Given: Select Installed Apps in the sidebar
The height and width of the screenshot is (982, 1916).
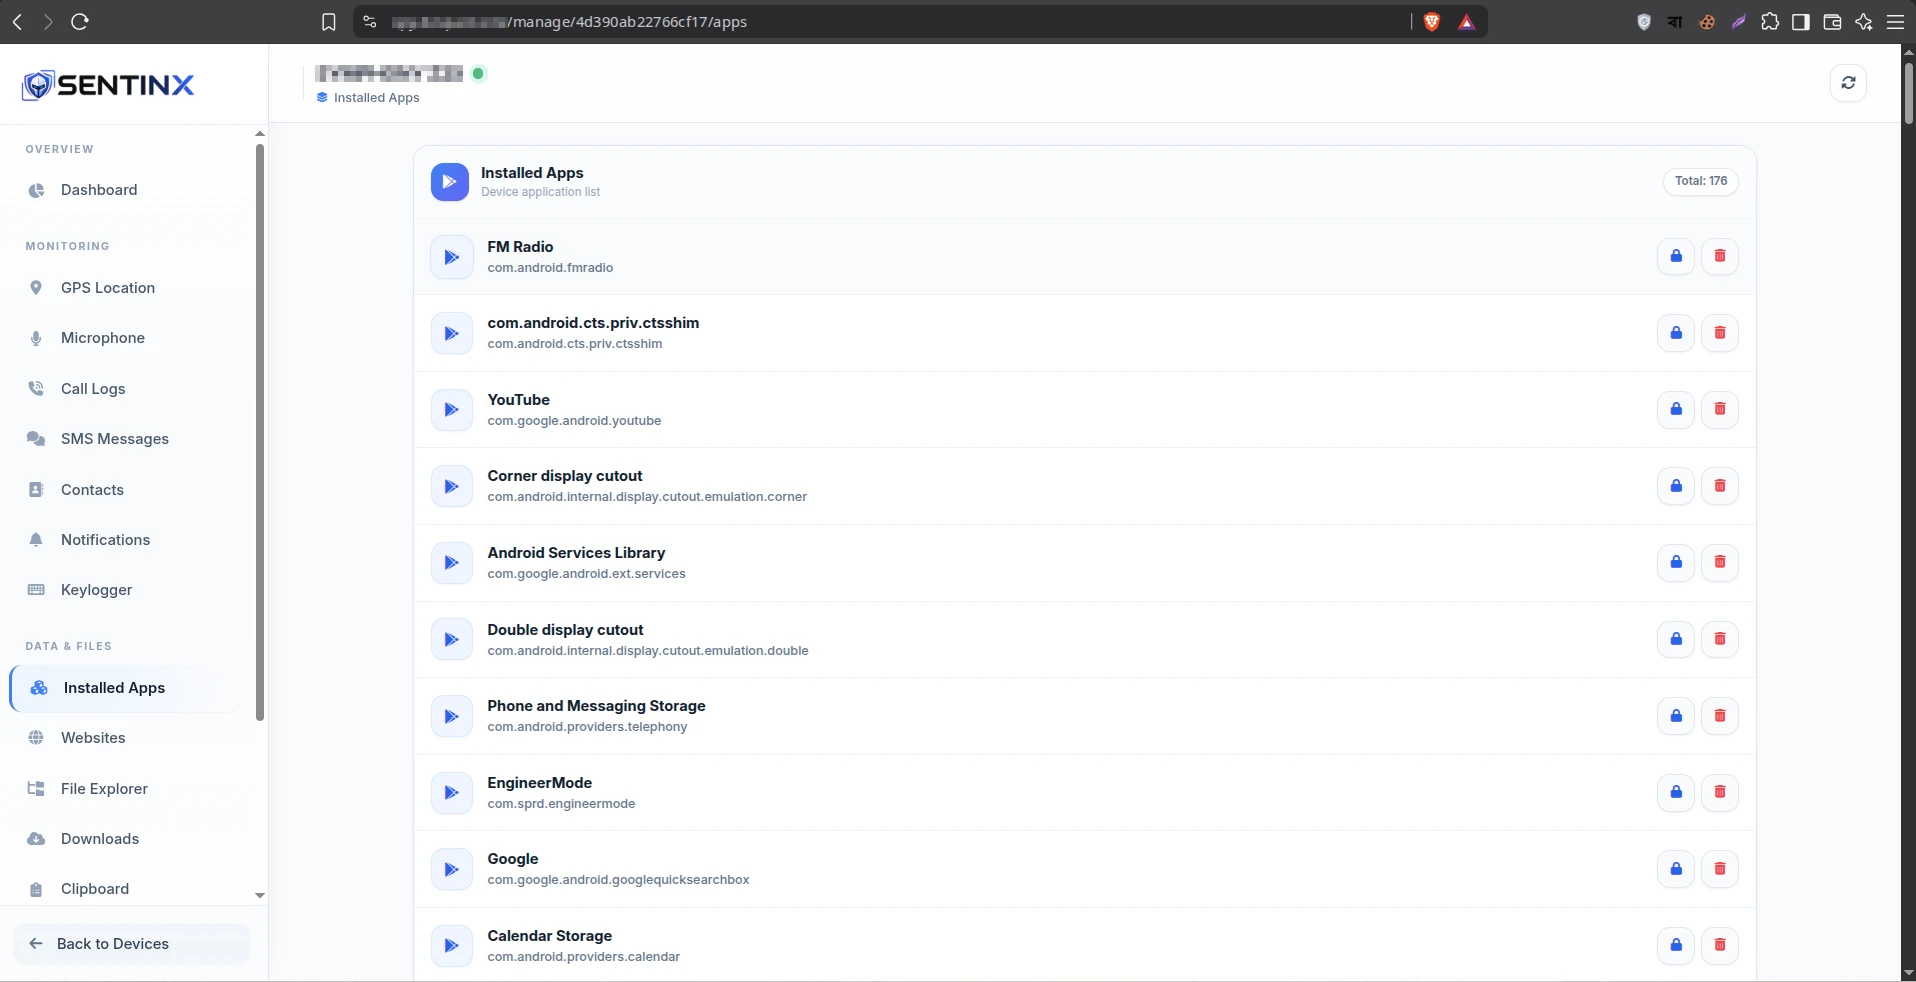Looking at the screenshot, I should tap(125, 688).
